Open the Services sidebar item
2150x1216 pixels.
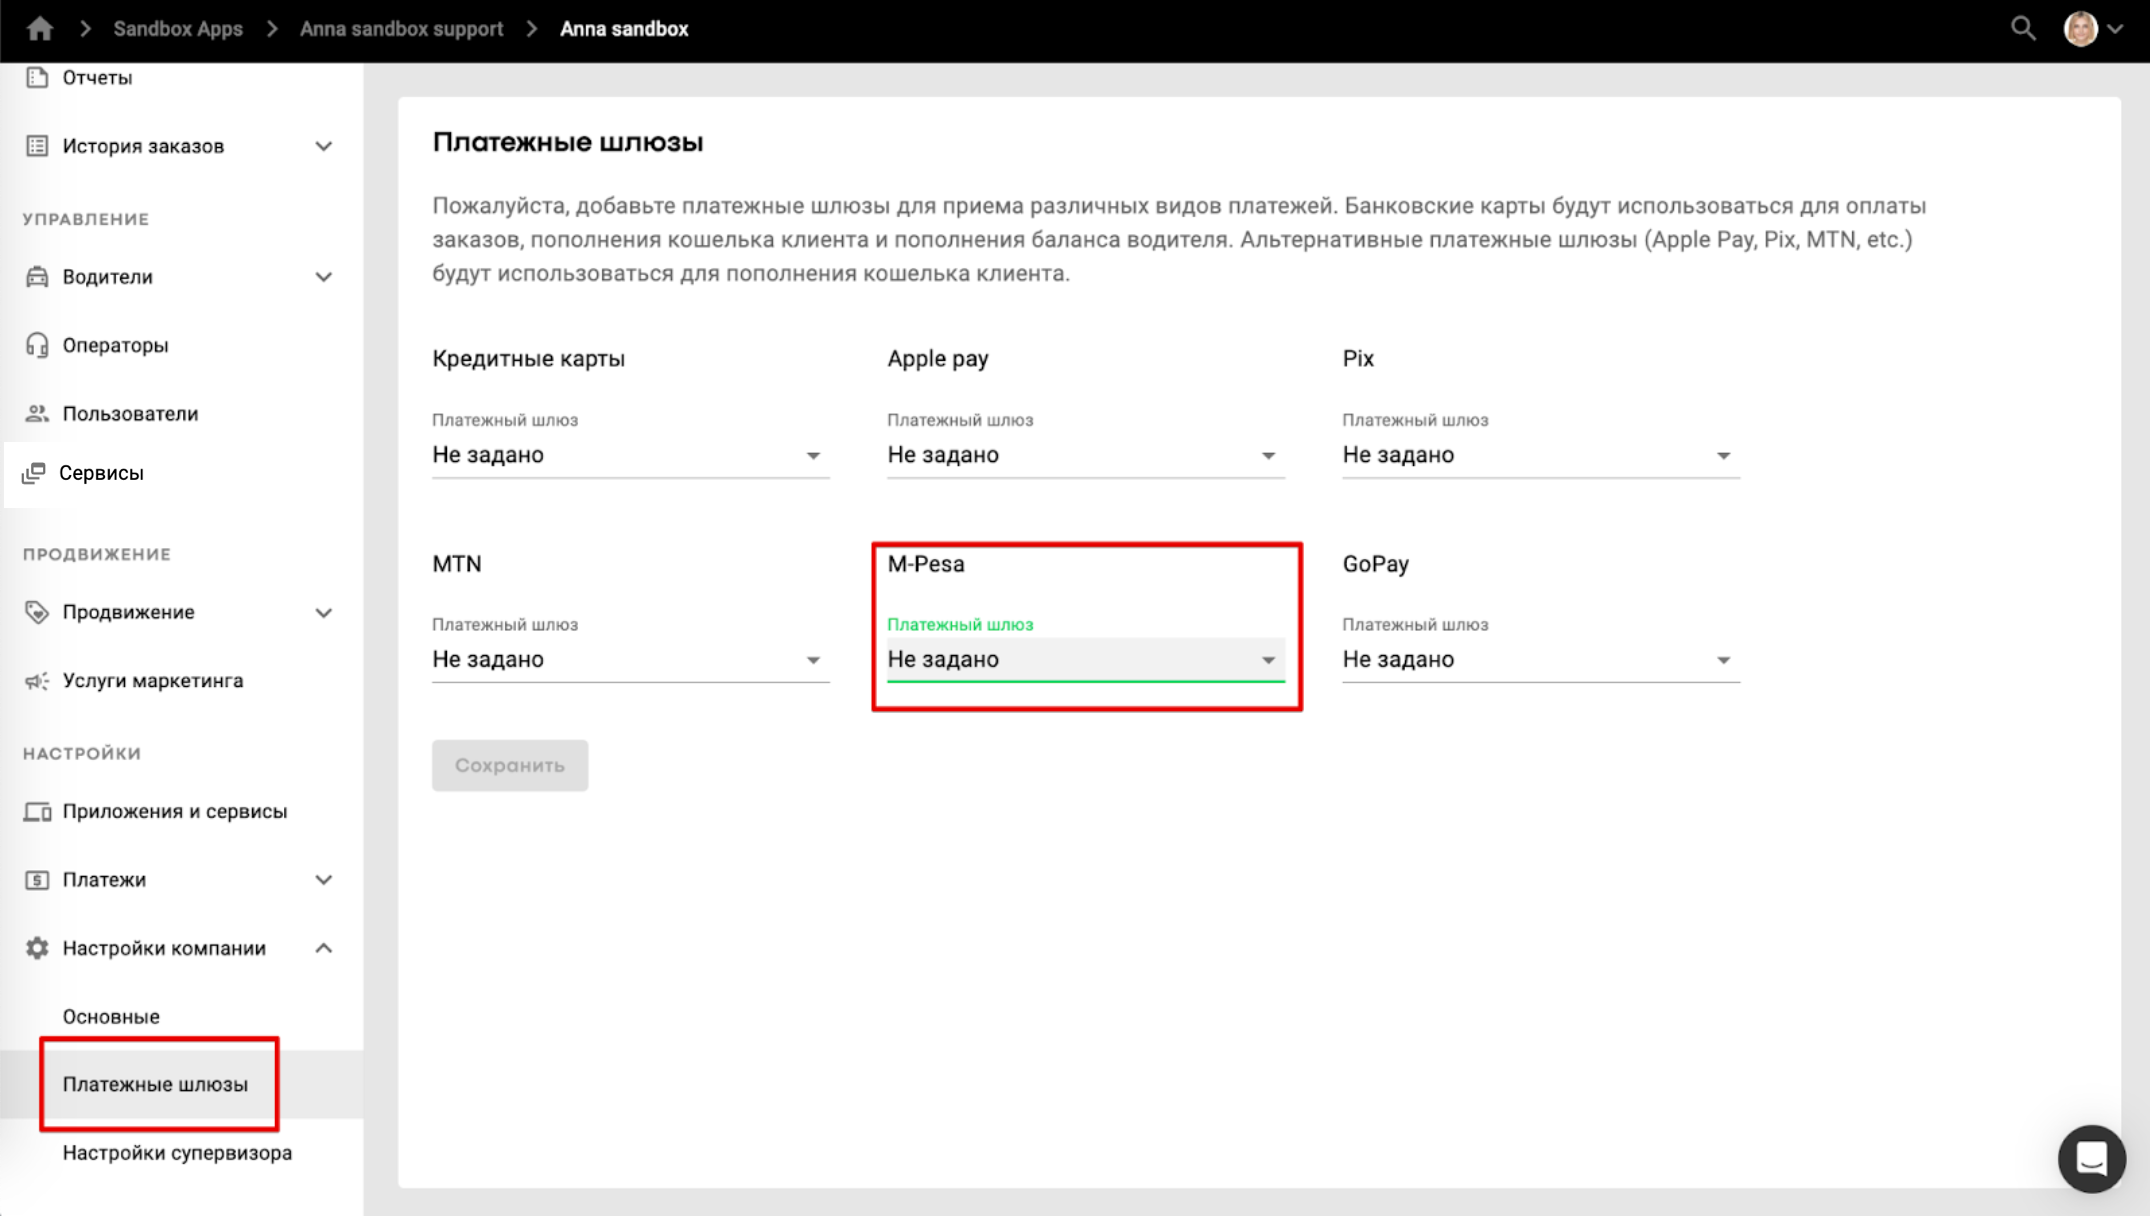(x=101, y=473)
